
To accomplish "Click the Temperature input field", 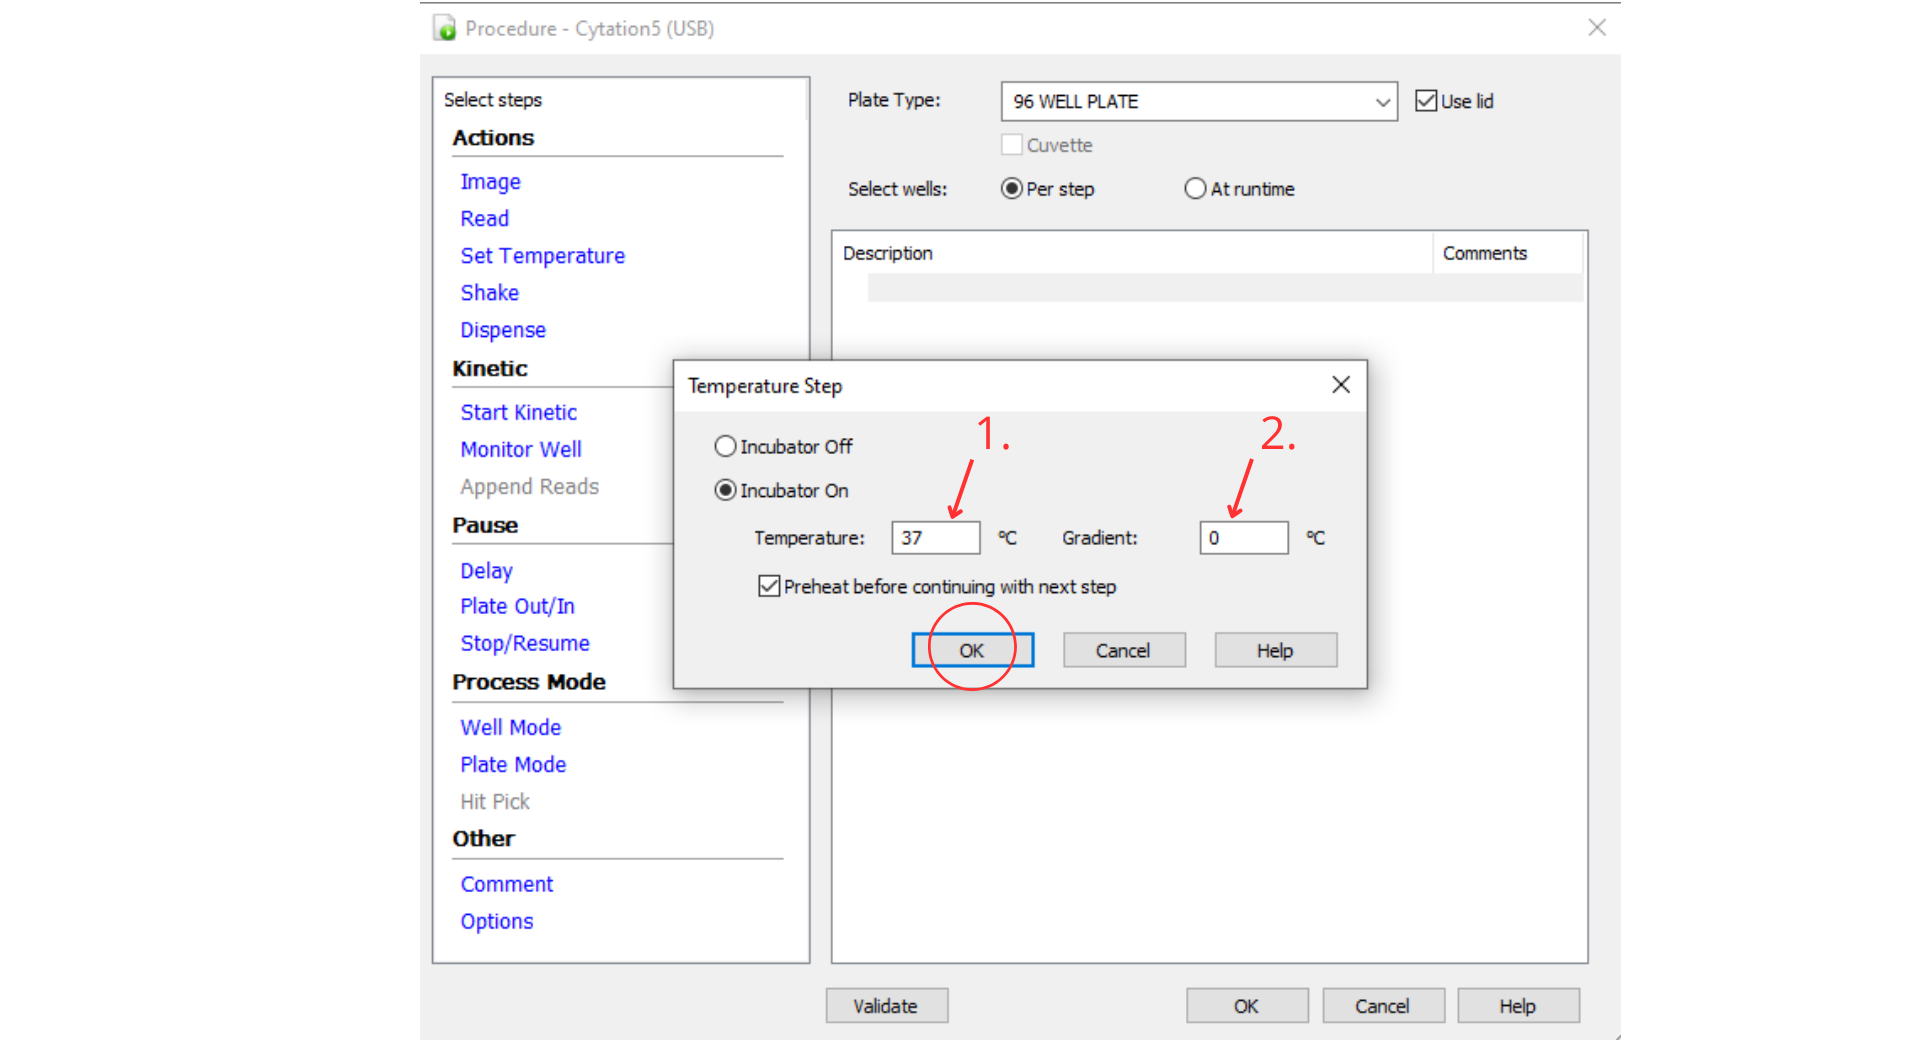I will pyautogui.click(x=936, y=538).
